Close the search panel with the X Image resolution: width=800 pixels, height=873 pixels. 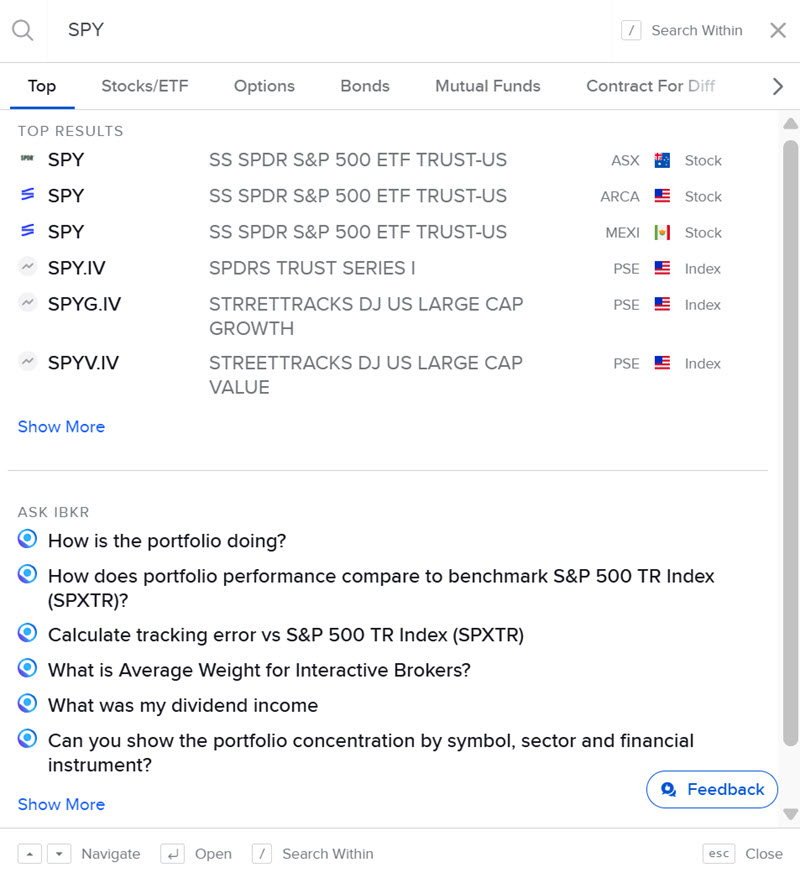778,30
